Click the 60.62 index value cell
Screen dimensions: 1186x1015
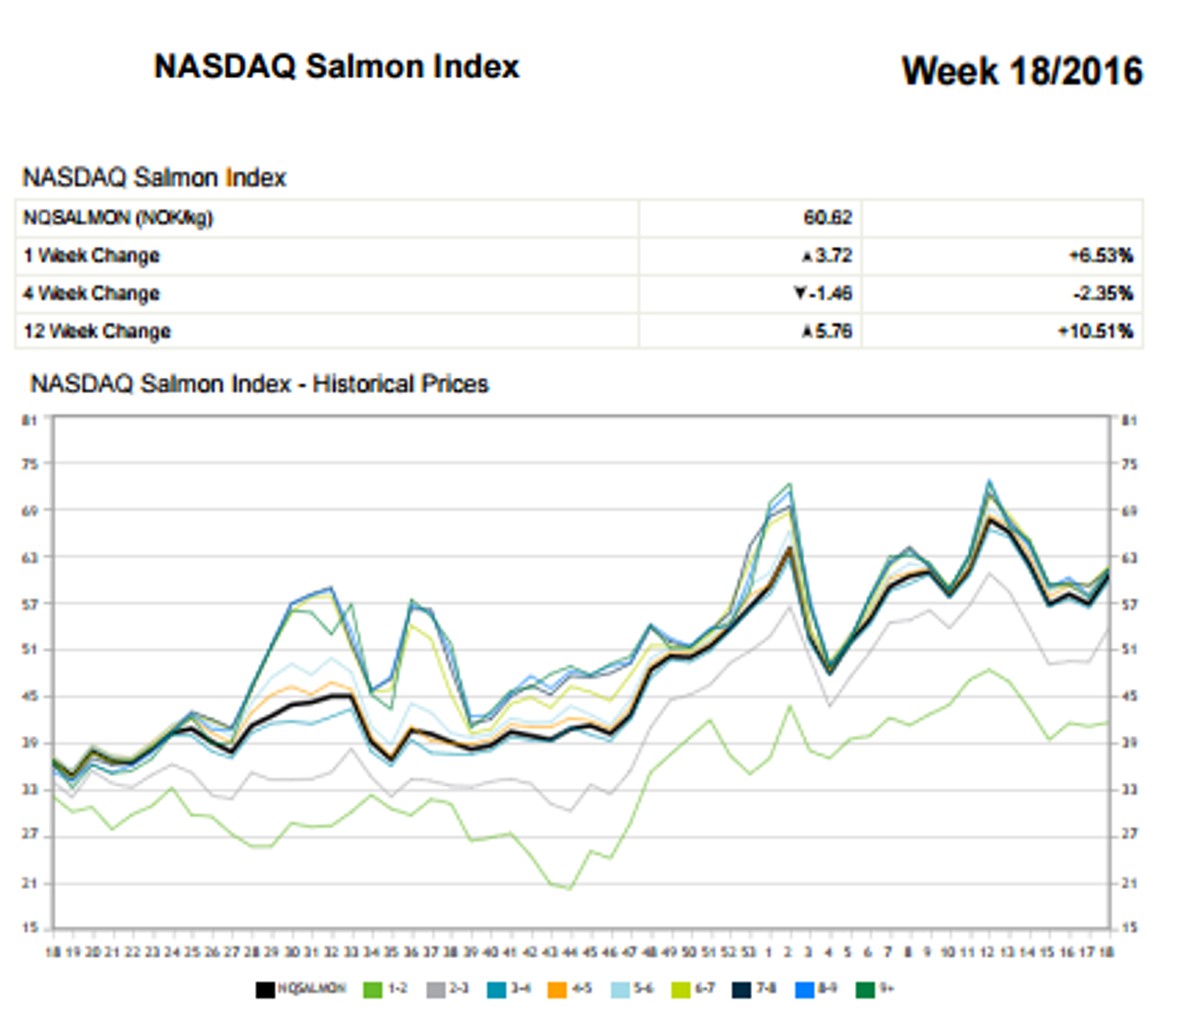[827, 218]
